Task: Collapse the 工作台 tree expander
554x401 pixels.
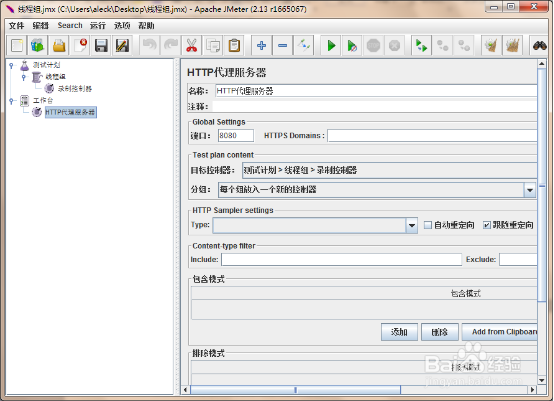Action: pyautogui.click(x=11, y=101)
